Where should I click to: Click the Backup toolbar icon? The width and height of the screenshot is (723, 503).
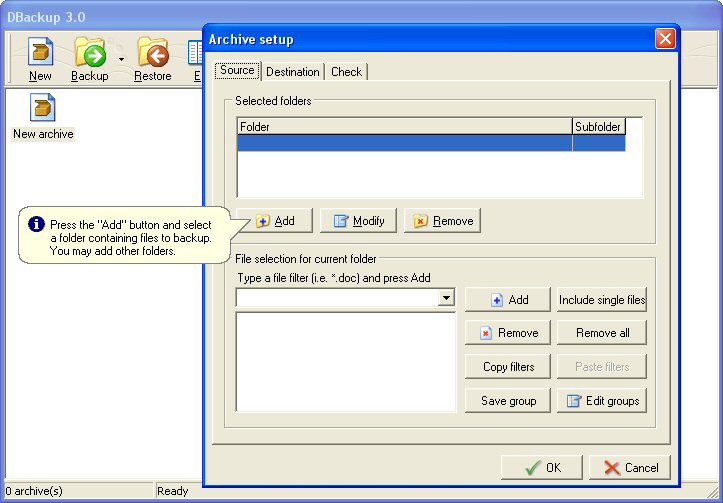[90, 59]
